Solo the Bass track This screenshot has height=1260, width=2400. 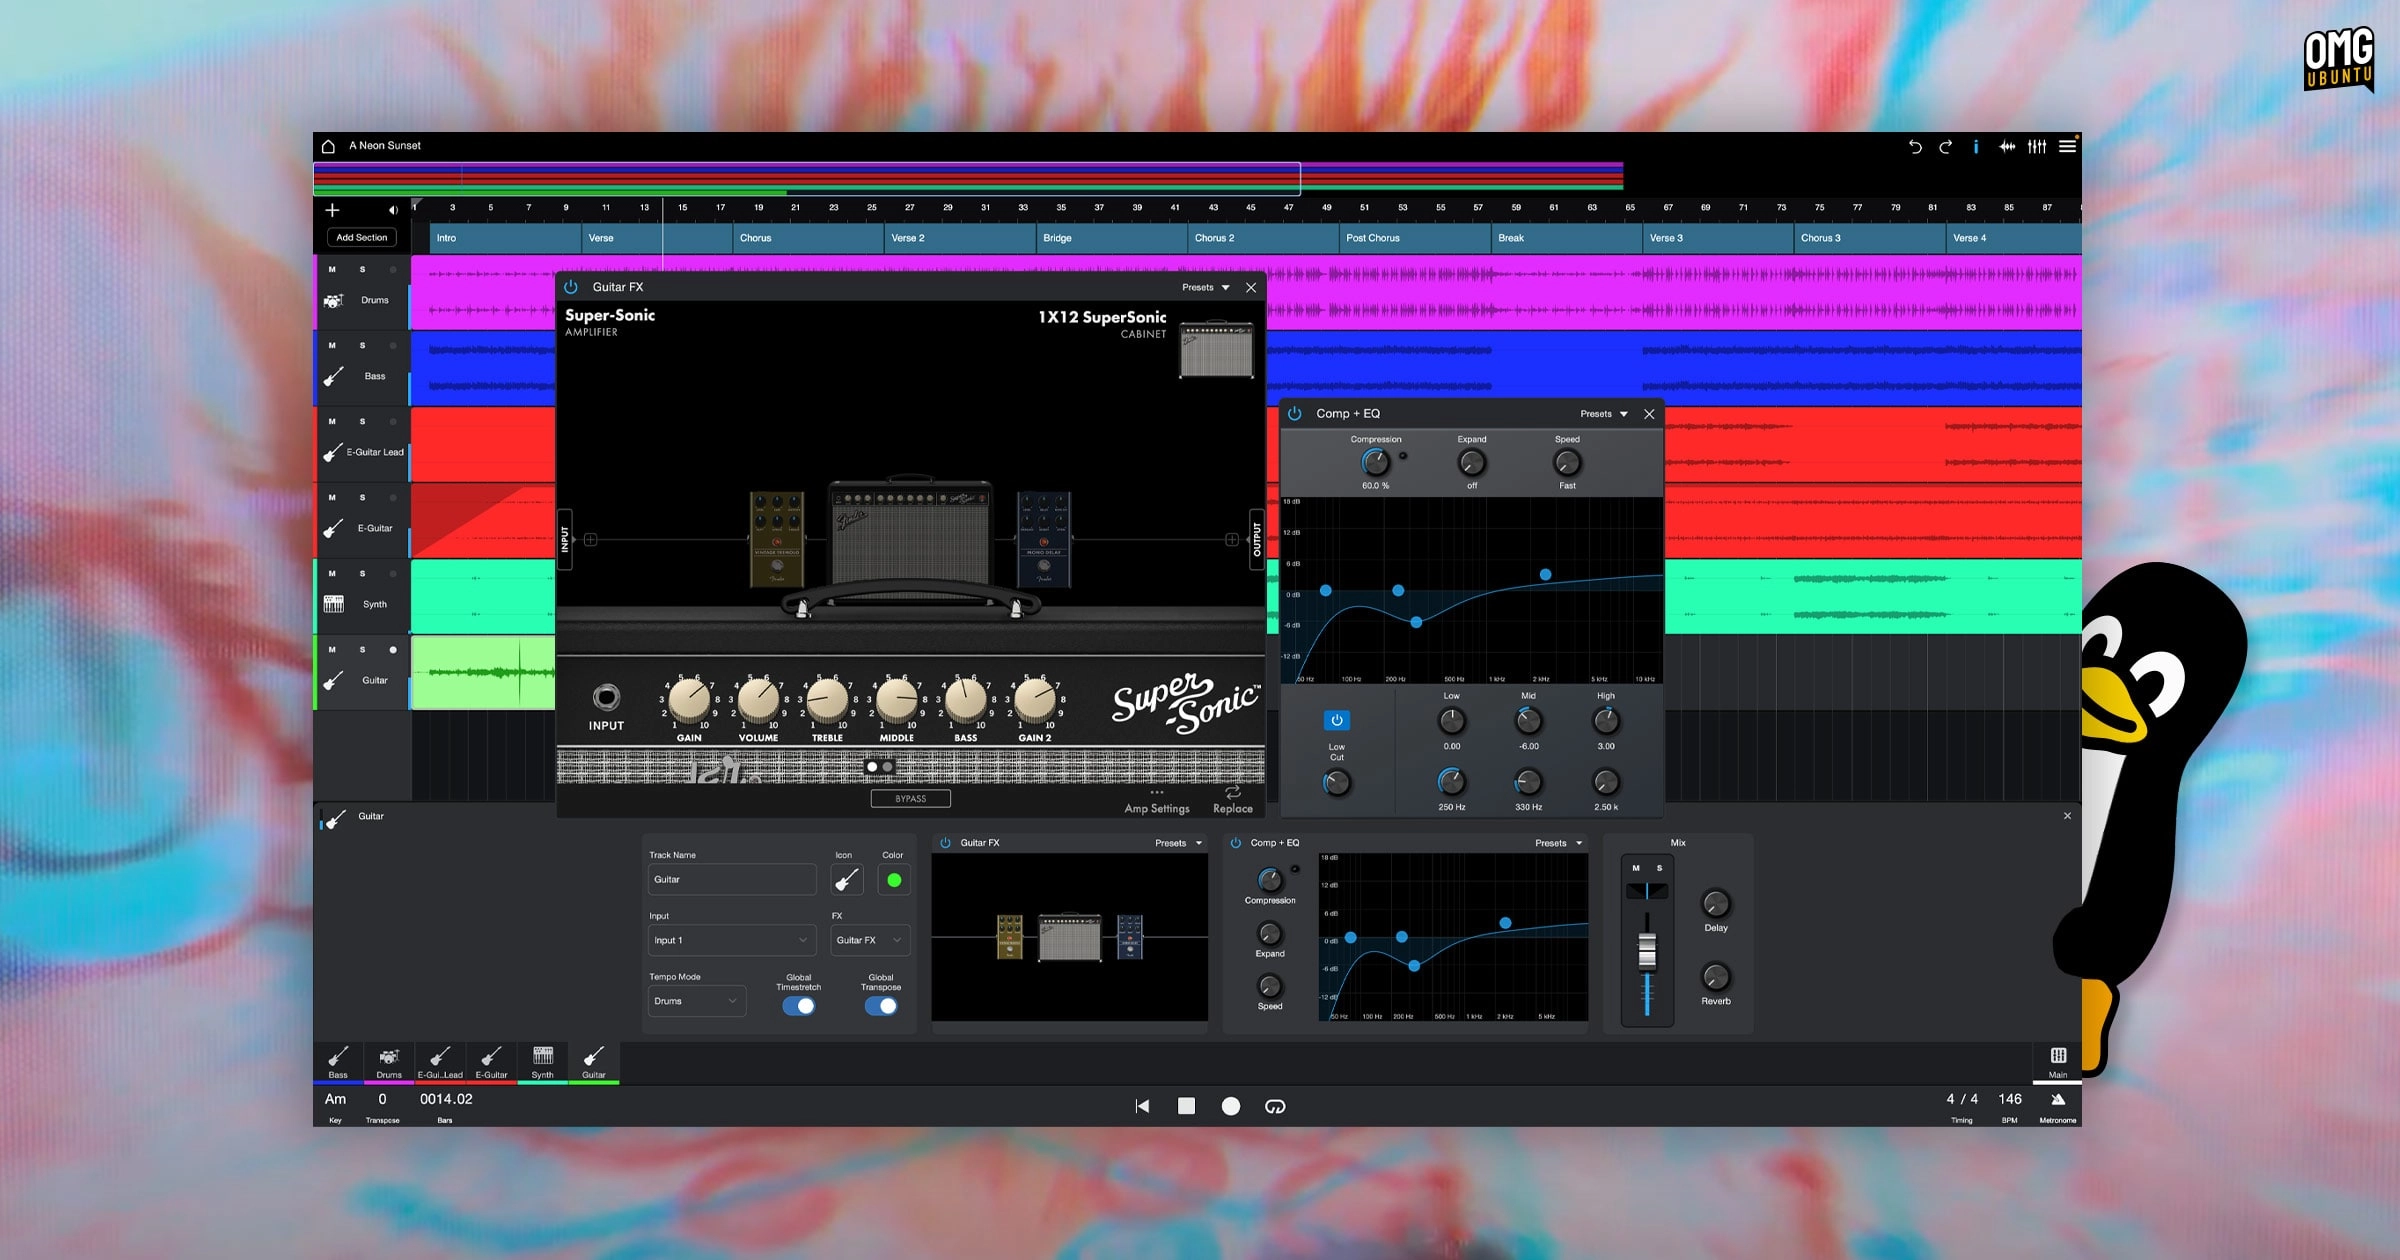(362, 346)
